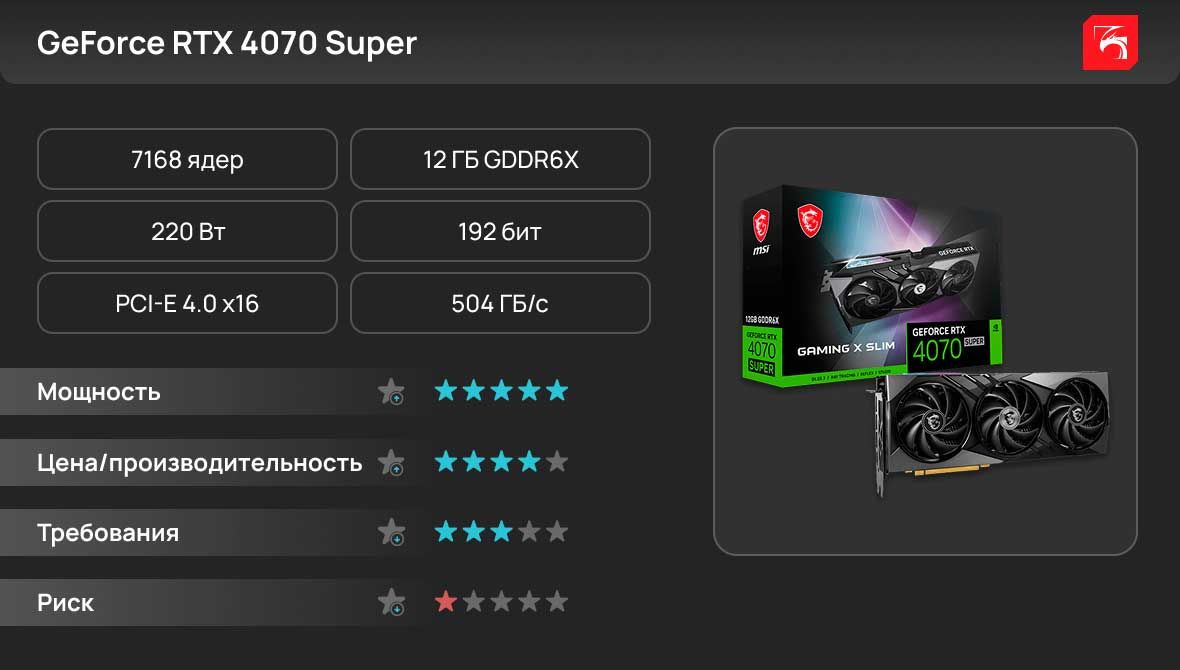Select the 192 бит bus width box

click(500, 231)
